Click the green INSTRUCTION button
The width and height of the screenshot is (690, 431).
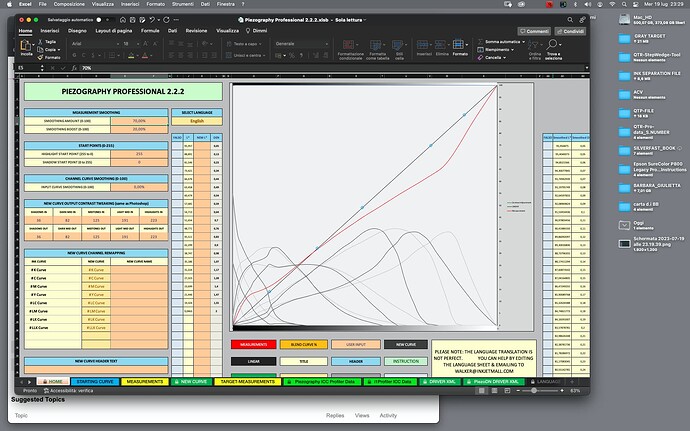[406, 361]
